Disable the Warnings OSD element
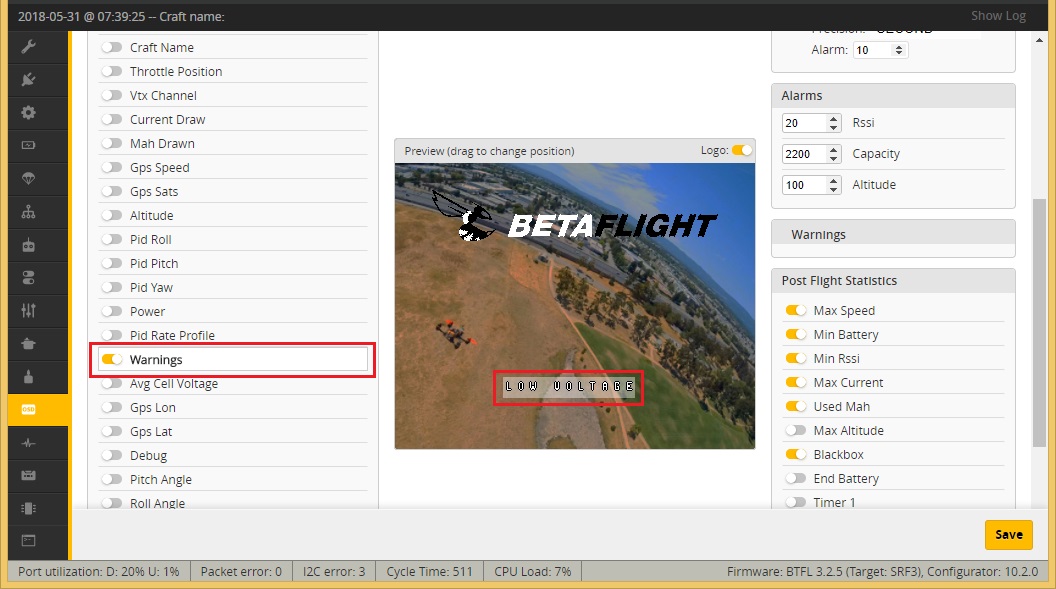 (112, 359)
